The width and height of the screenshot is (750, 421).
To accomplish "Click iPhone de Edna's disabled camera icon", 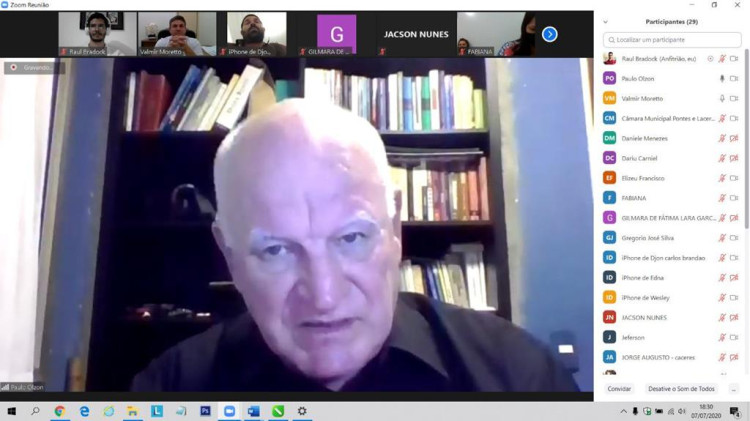I will click(734, 277).
